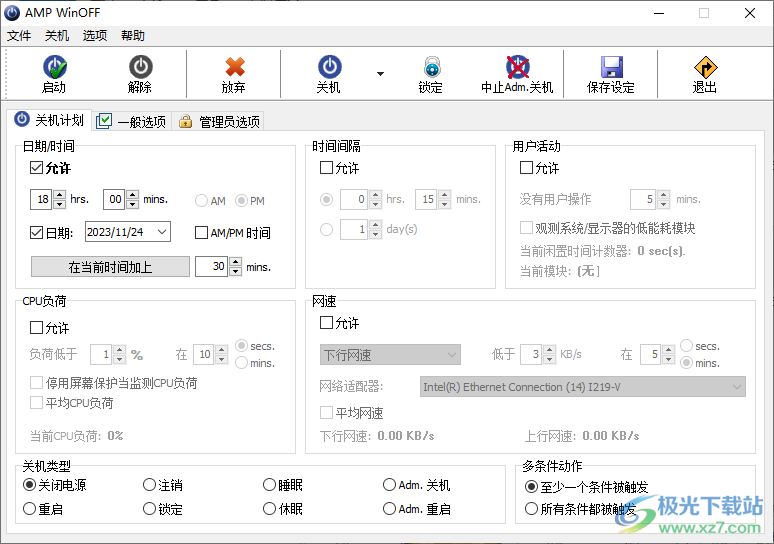Uncheck 允许 in 日期/时间 group

pos(37,168)
